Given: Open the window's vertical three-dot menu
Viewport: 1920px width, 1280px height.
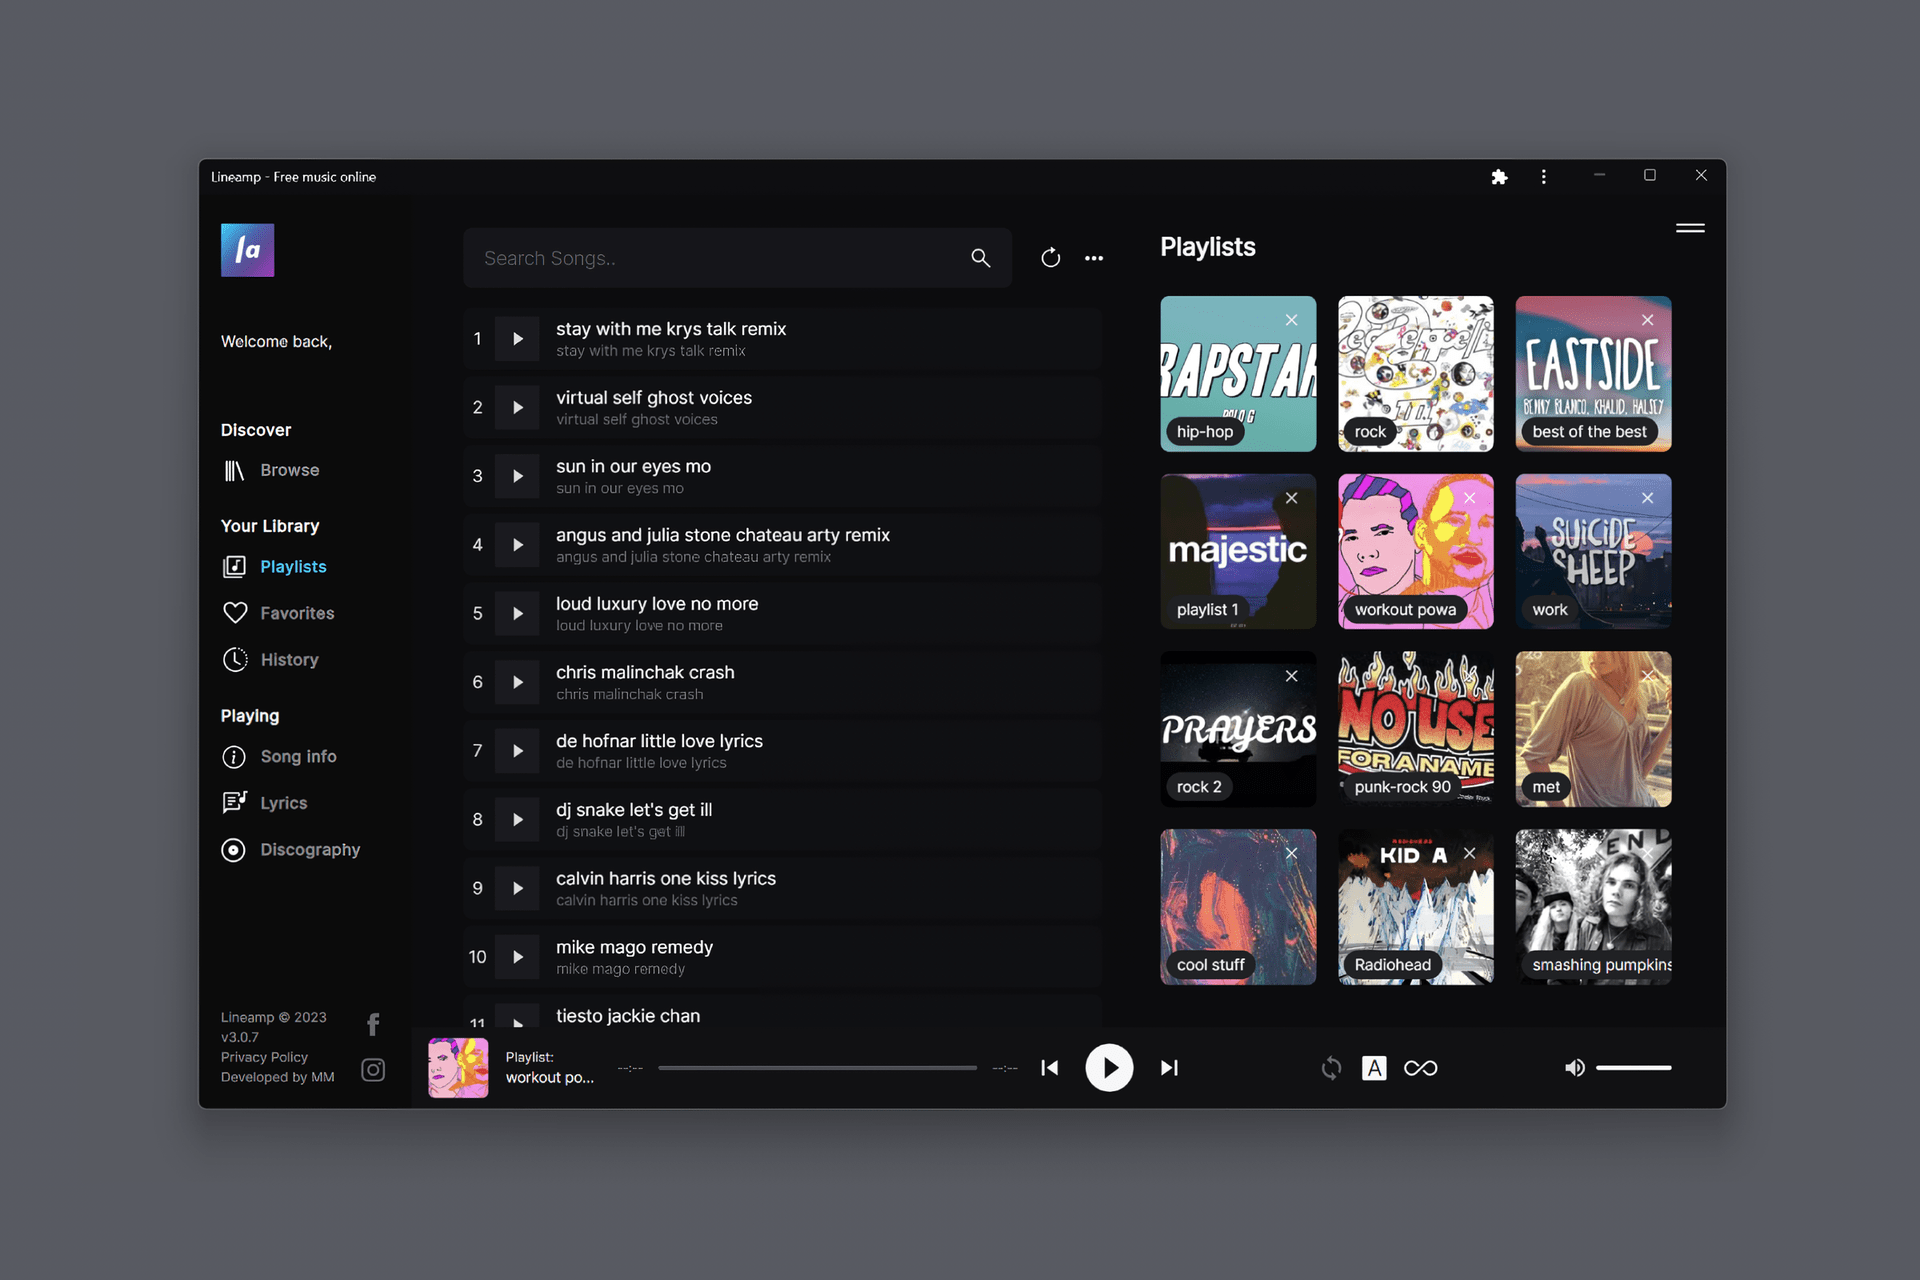Looking at the screenshot, I should tap(1544, 177).
